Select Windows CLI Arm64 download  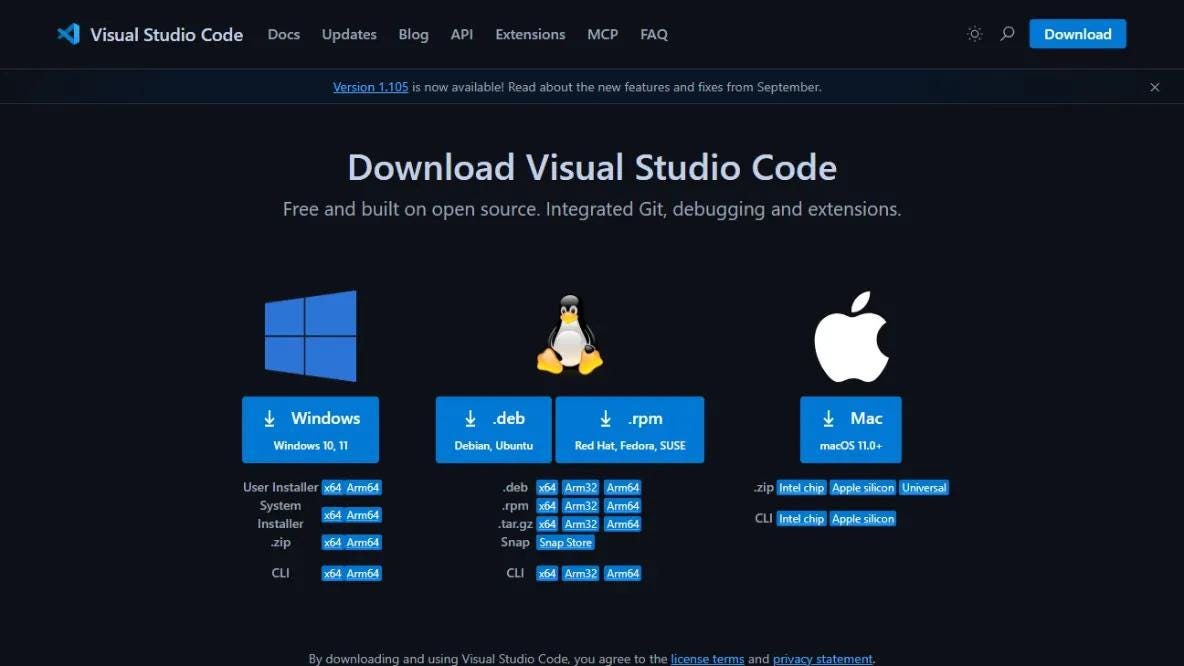click(x=362, y=573)
